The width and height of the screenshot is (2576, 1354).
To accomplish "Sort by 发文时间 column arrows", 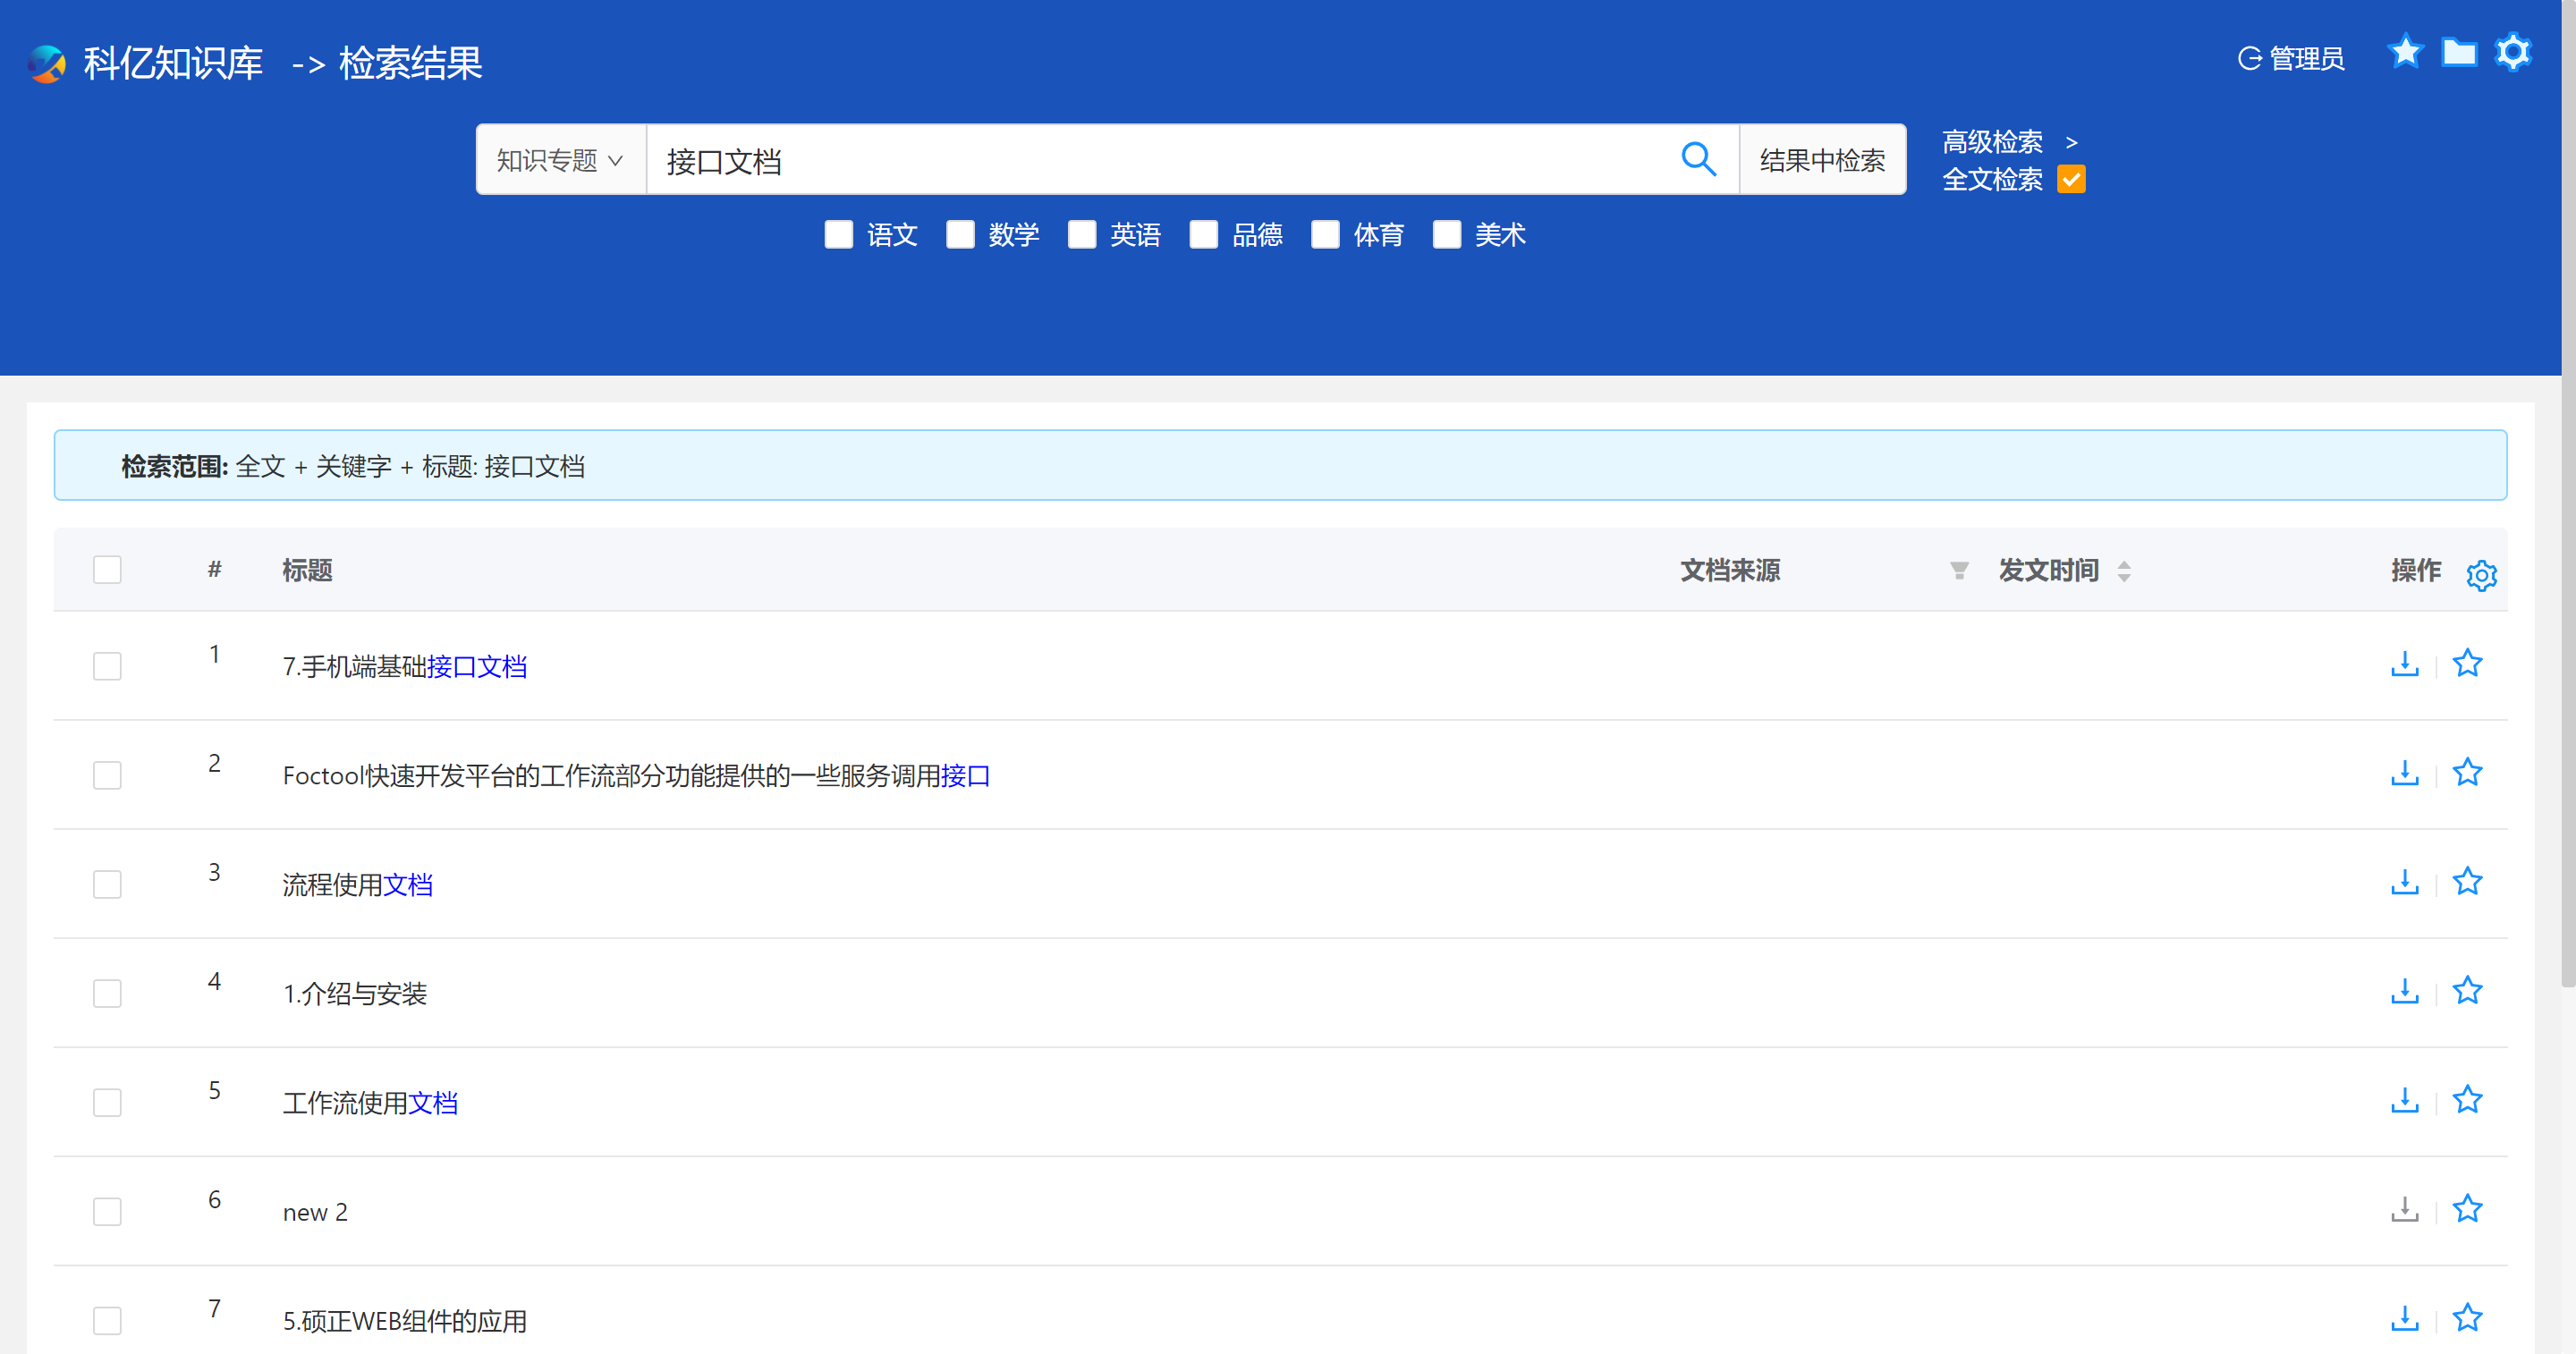I will click(2124, 571).
